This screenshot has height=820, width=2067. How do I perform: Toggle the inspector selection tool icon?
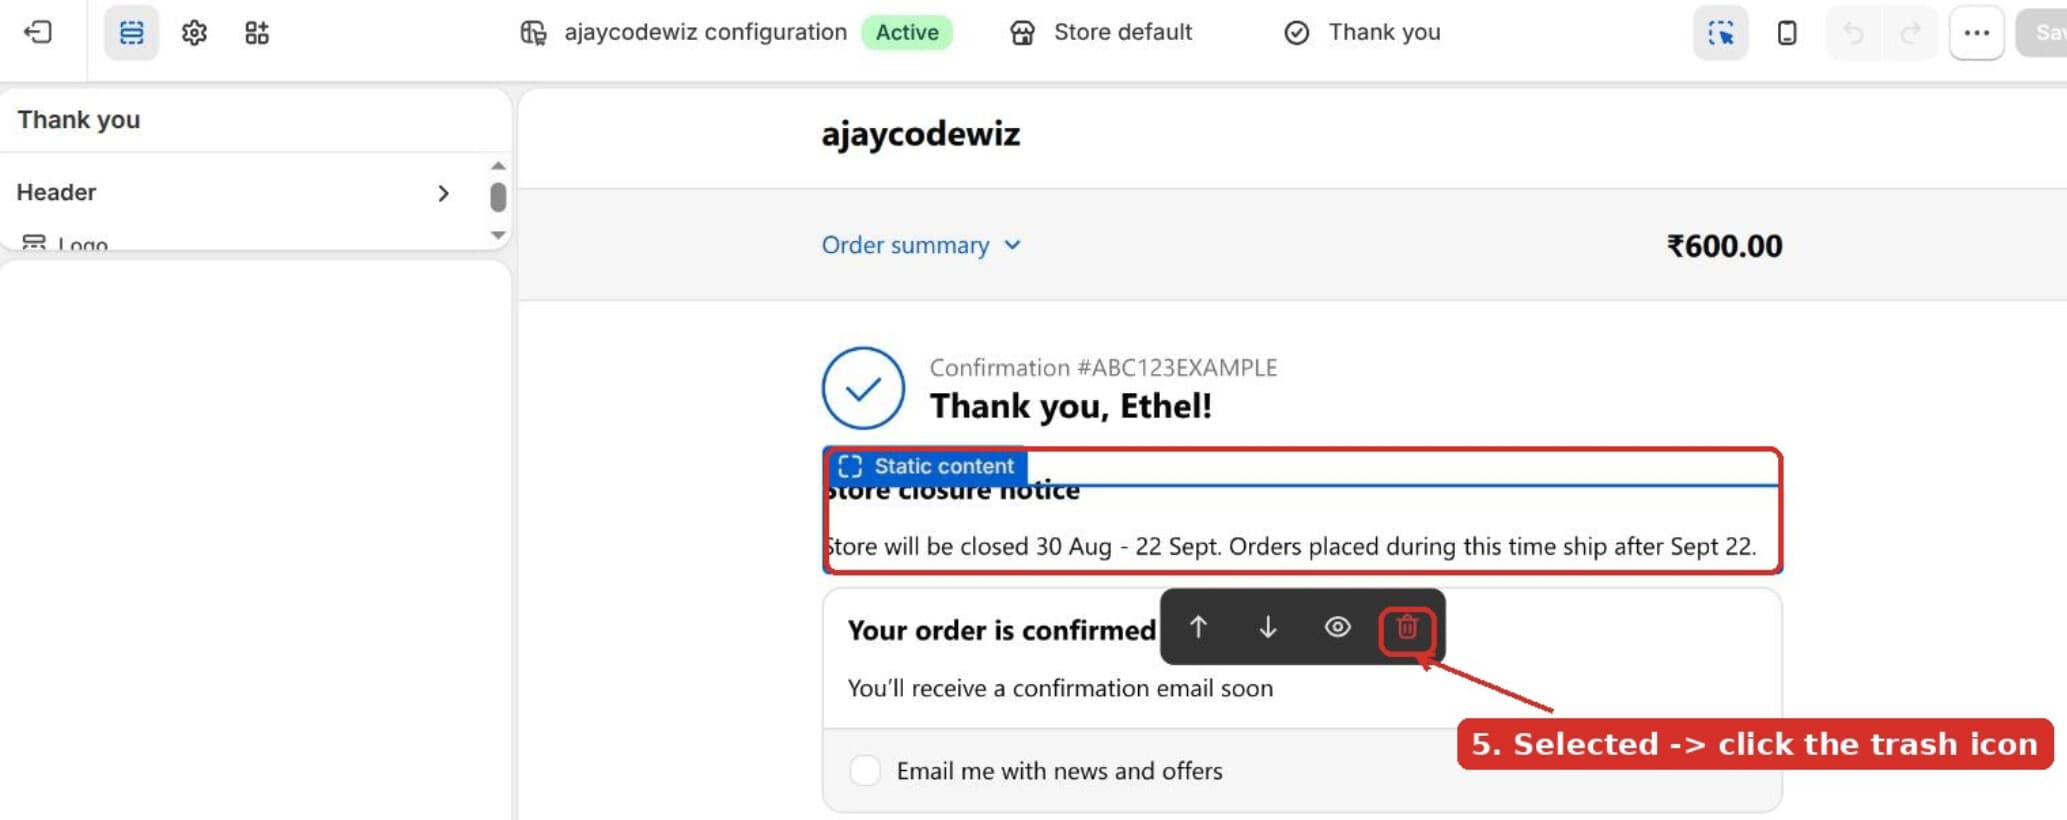1720,33
